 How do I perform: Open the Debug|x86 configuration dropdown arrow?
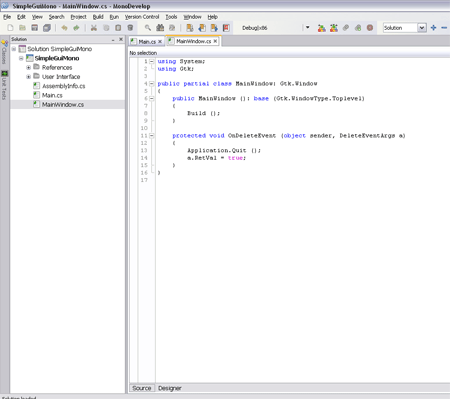pos(307,27)
